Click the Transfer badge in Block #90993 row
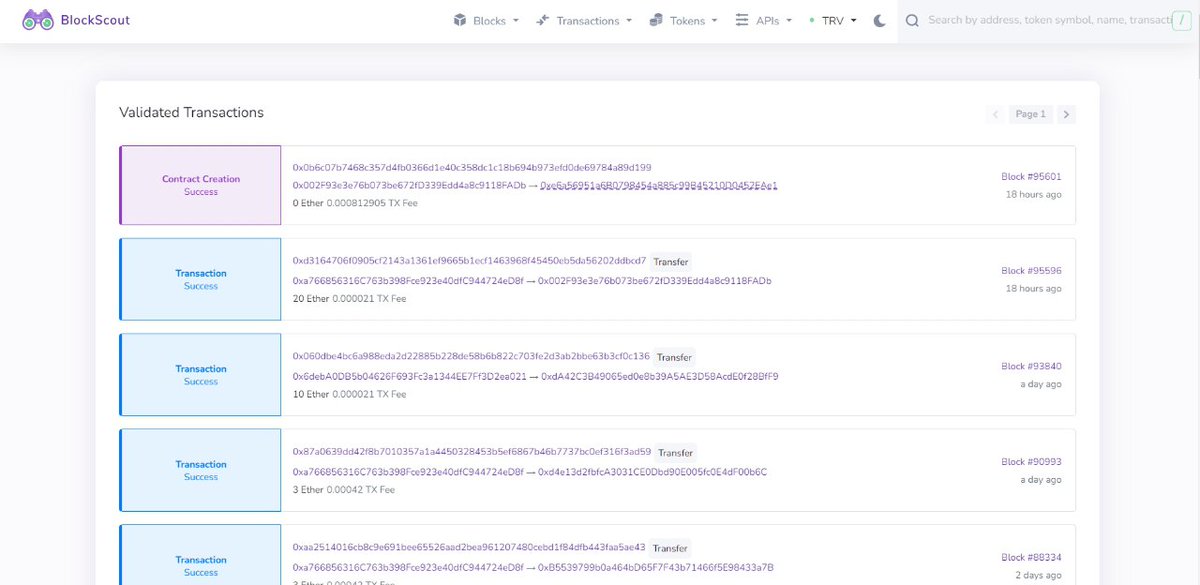This screenshot has width=1200, height=585. tap(676, 453)
